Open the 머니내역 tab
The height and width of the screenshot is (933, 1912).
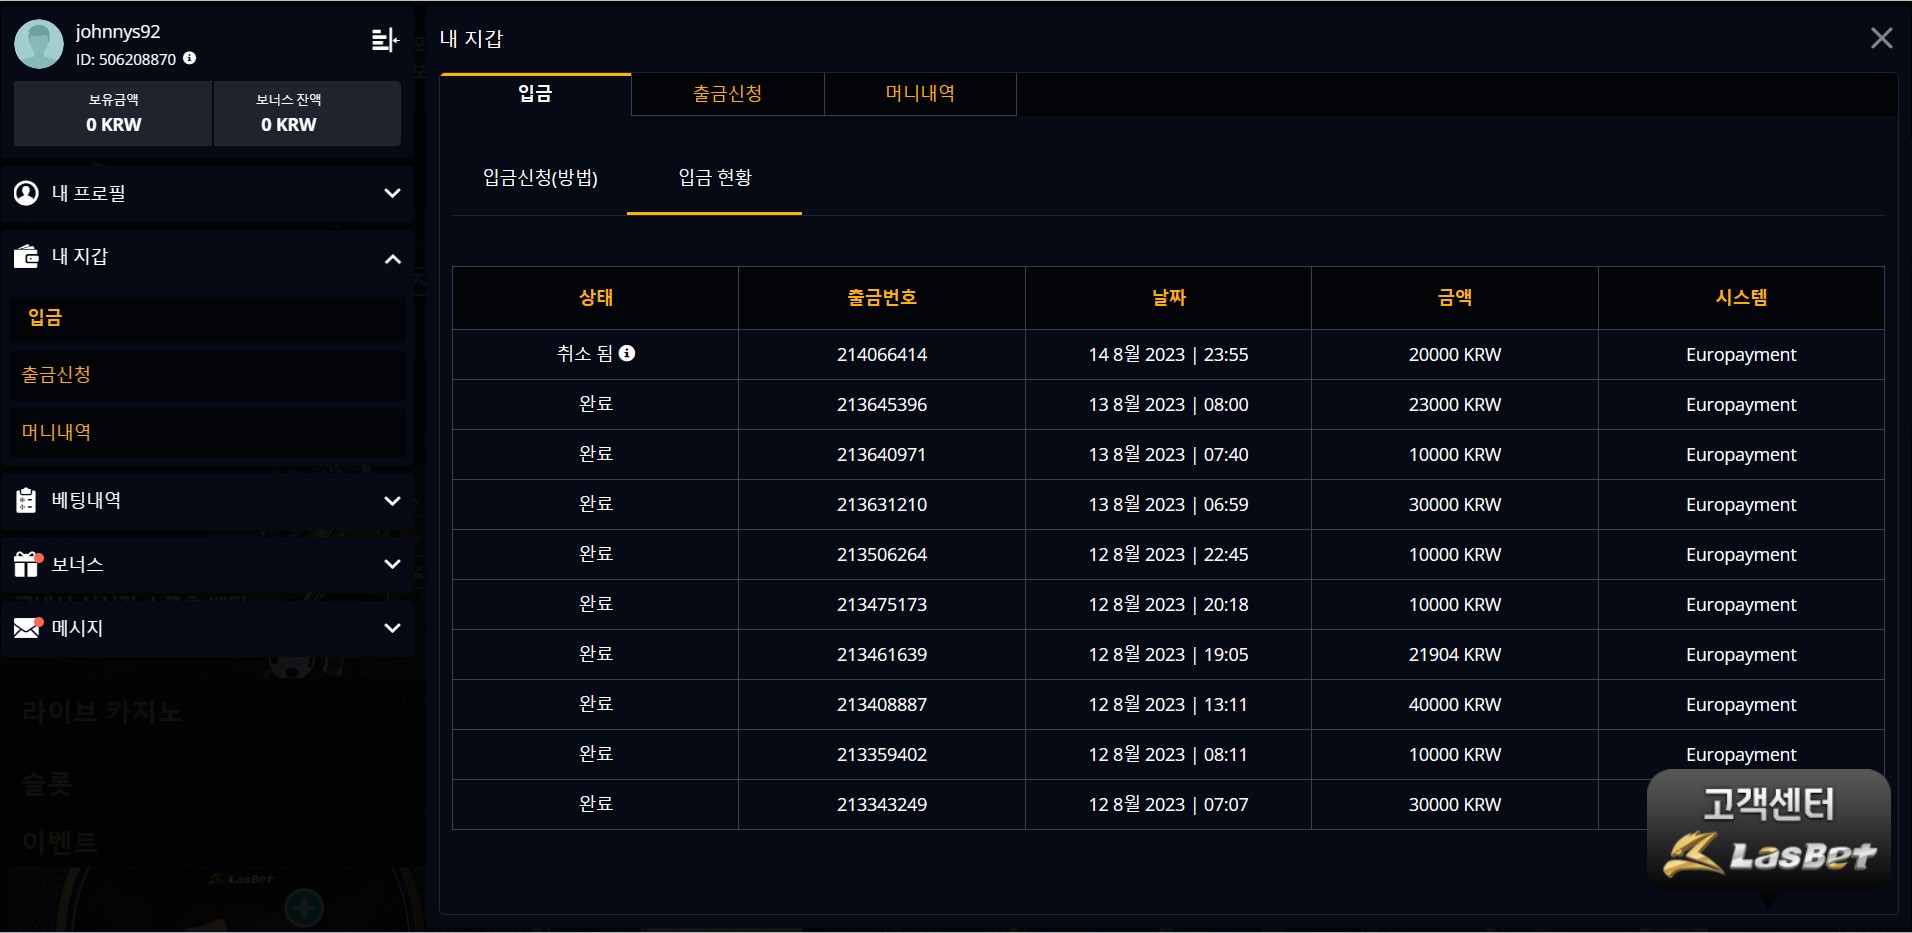coord(920,94)
